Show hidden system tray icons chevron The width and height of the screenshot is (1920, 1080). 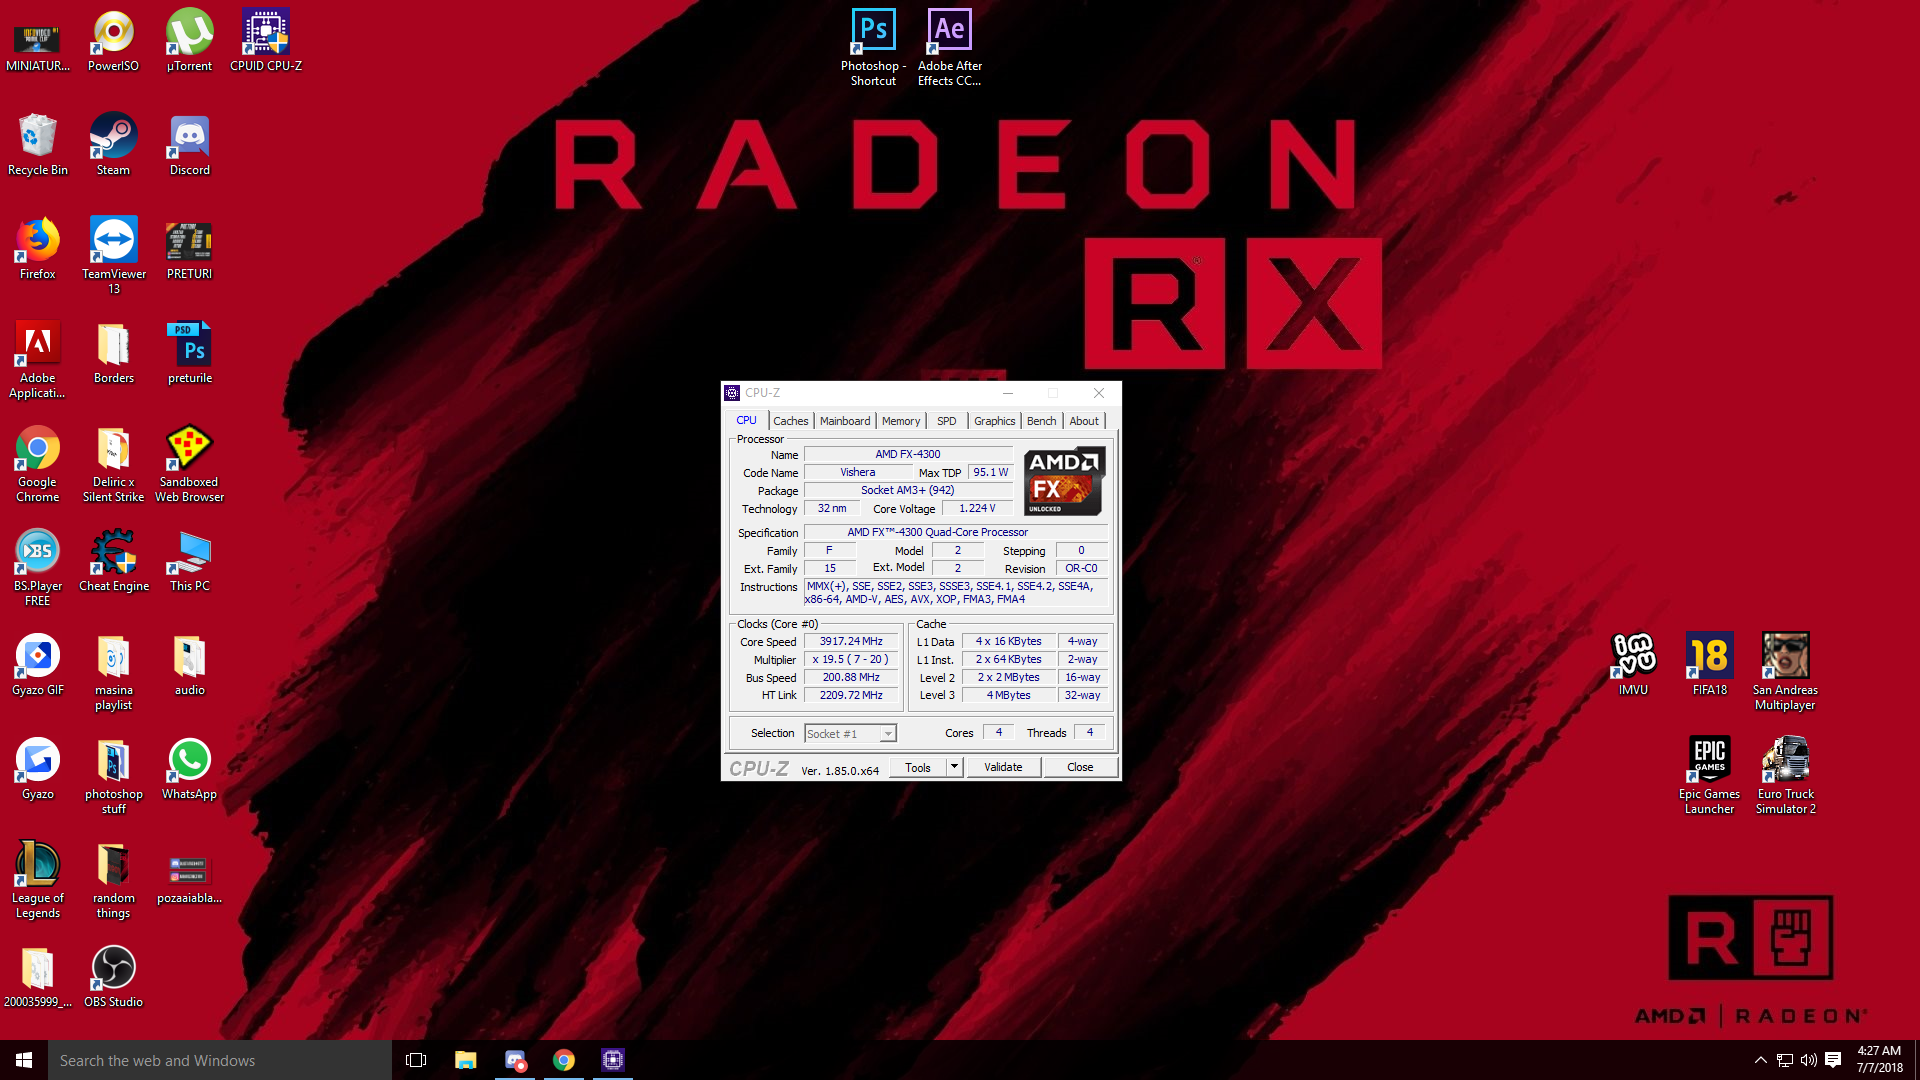click(1760, 1060)
